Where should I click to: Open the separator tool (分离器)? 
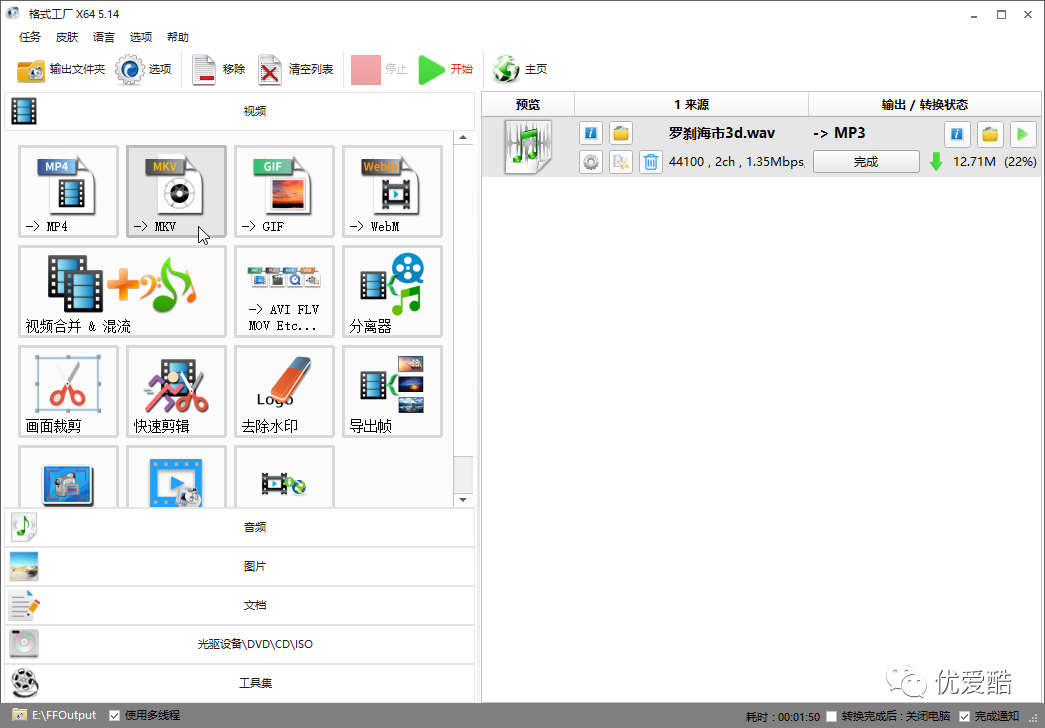(392, 291)
